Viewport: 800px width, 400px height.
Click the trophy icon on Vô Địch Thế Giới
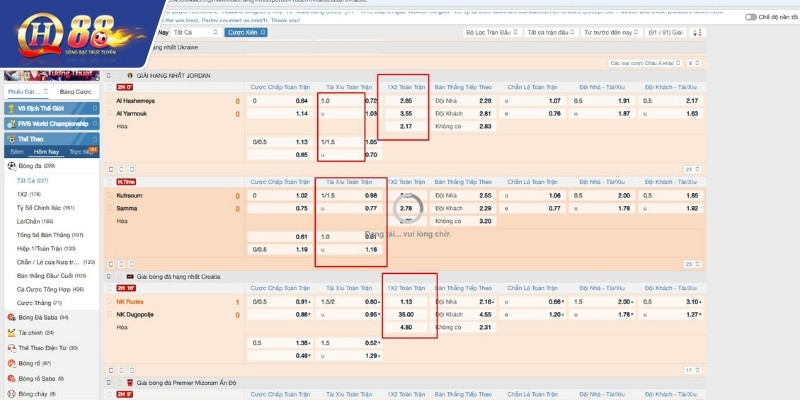pos(11,108)
